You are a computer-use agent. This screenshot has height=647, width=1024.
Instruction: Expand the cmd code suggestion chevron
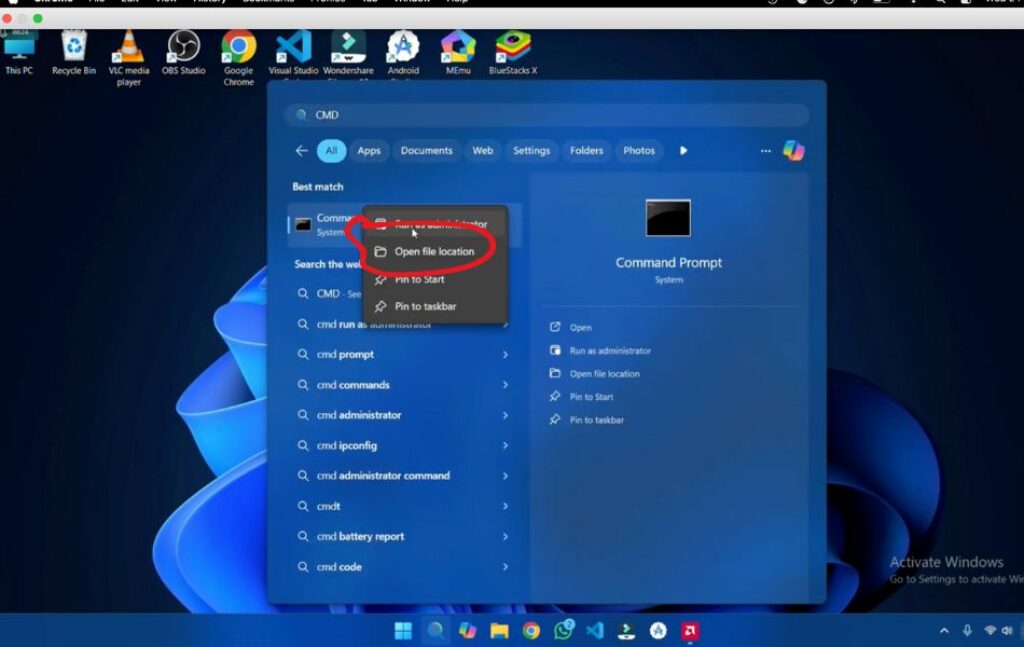[505, 567]
